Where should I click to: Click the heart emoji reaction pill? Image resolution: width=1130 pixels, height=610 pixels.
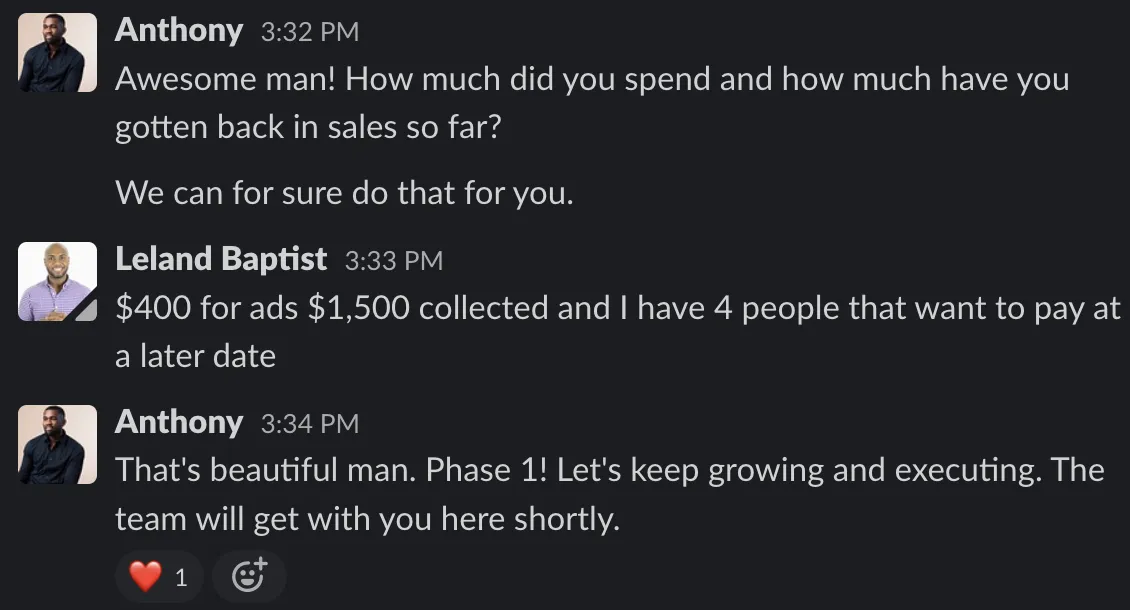coord(159,577)
